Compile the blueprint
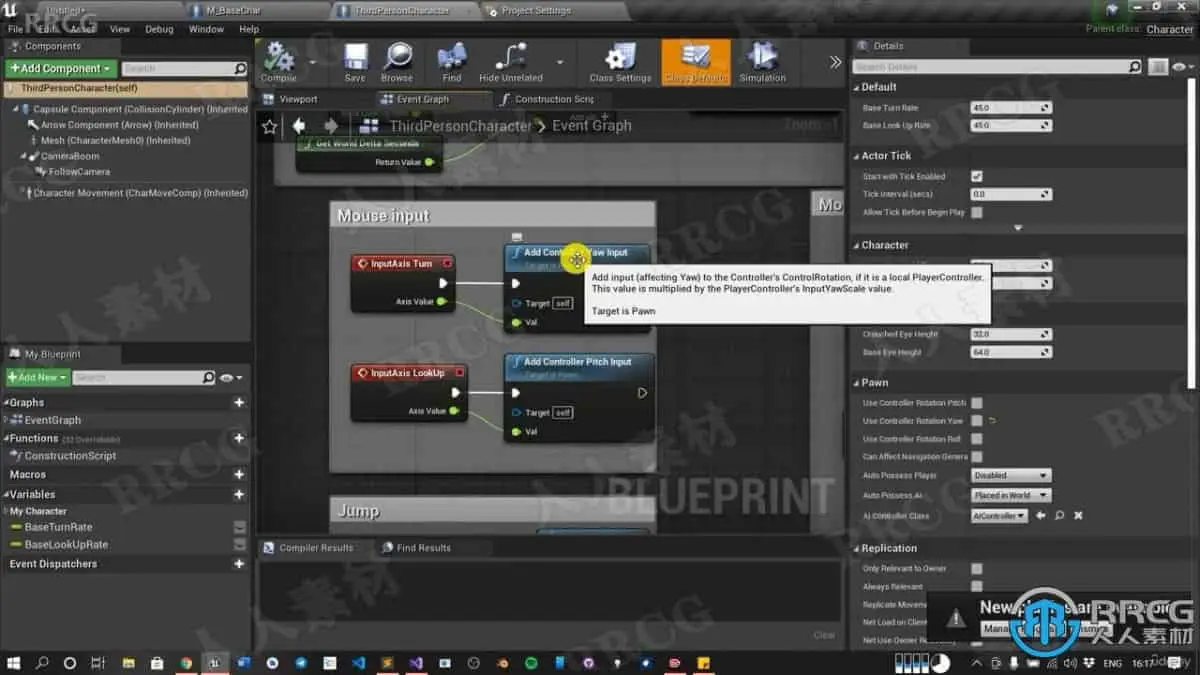 coord(279,62)
